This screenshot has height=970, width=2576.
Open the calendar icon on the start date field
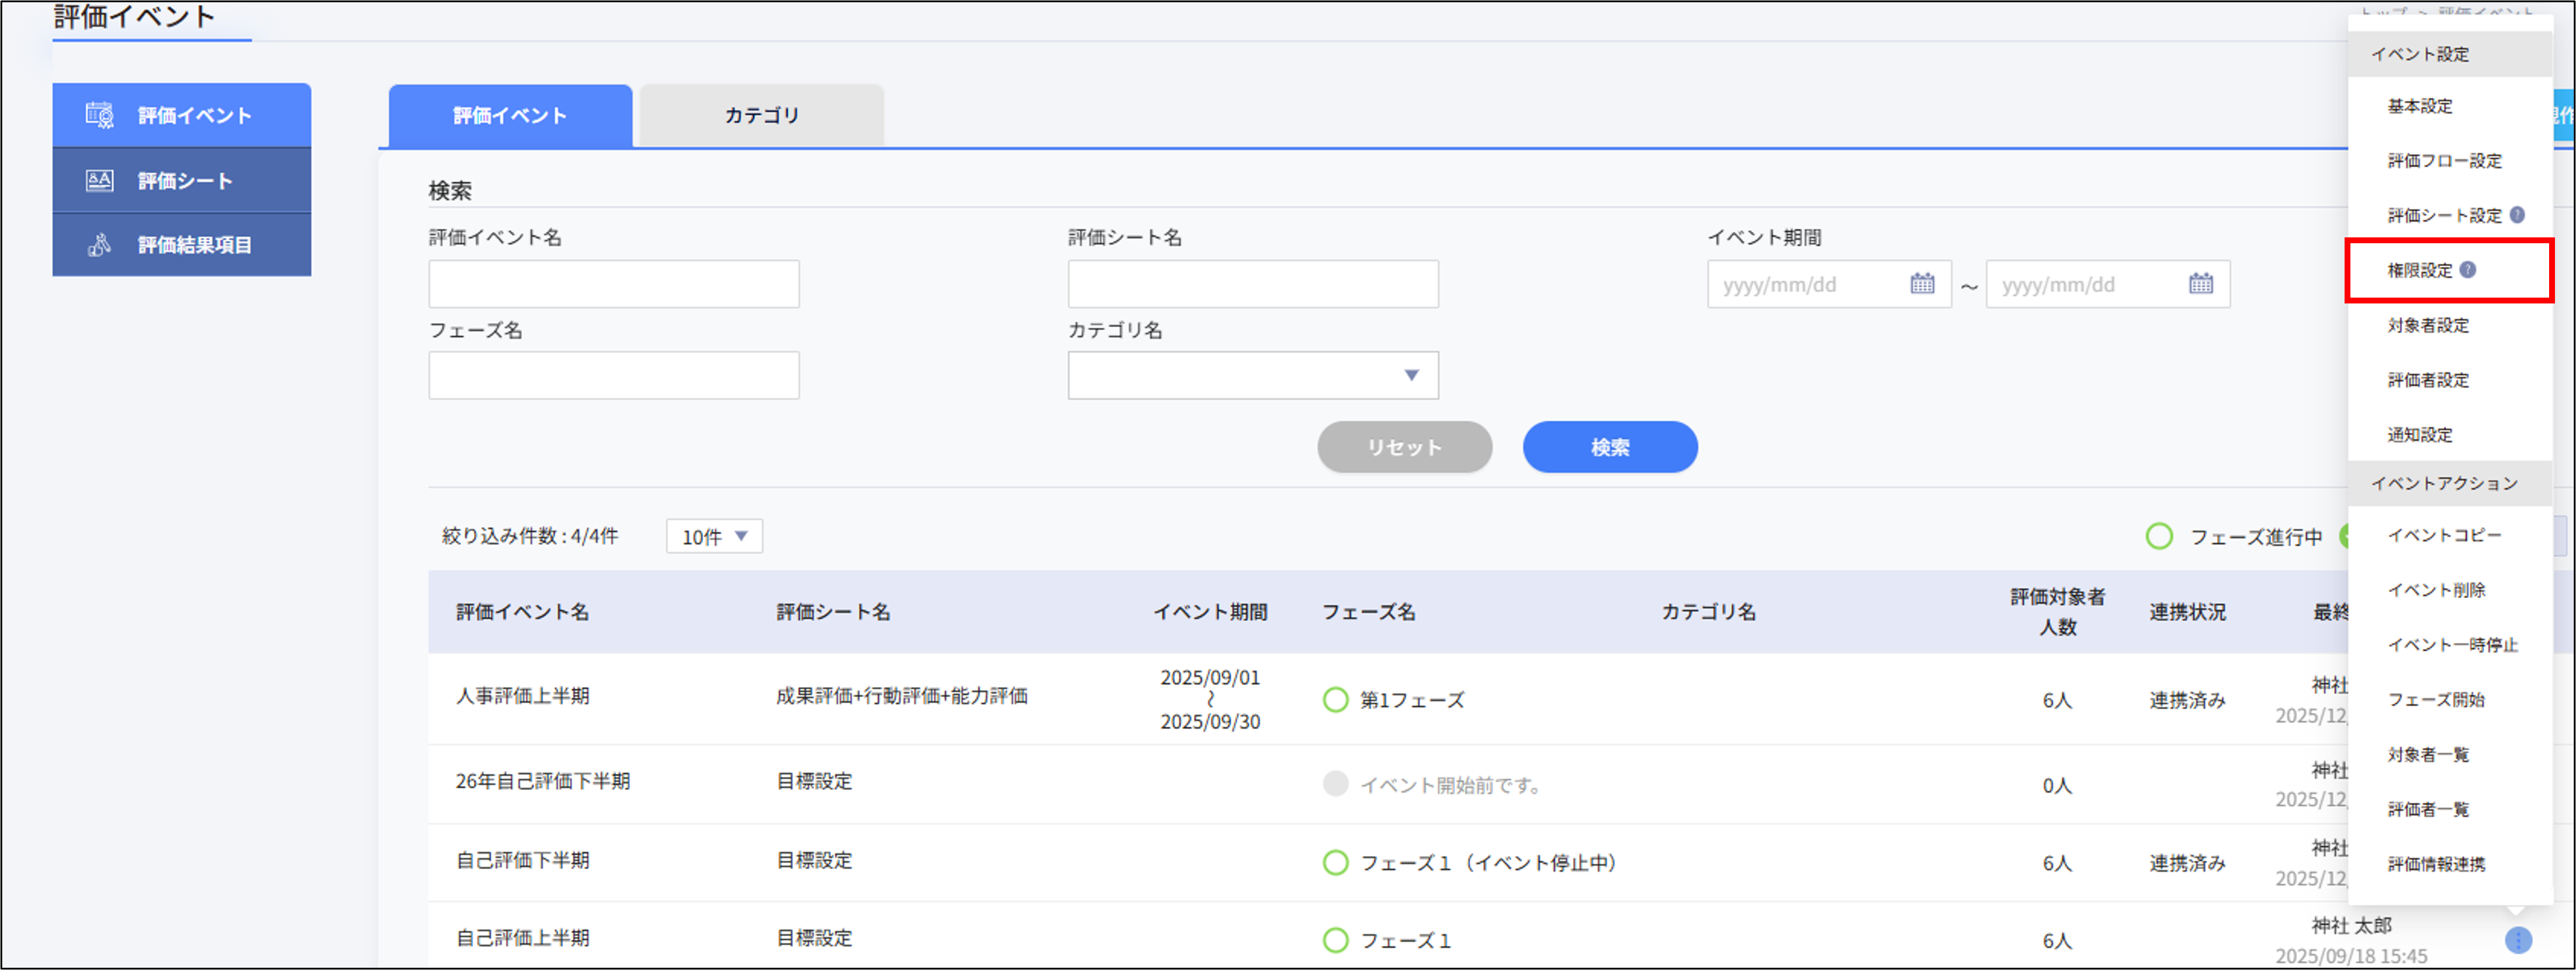[x=1924, y=284]
